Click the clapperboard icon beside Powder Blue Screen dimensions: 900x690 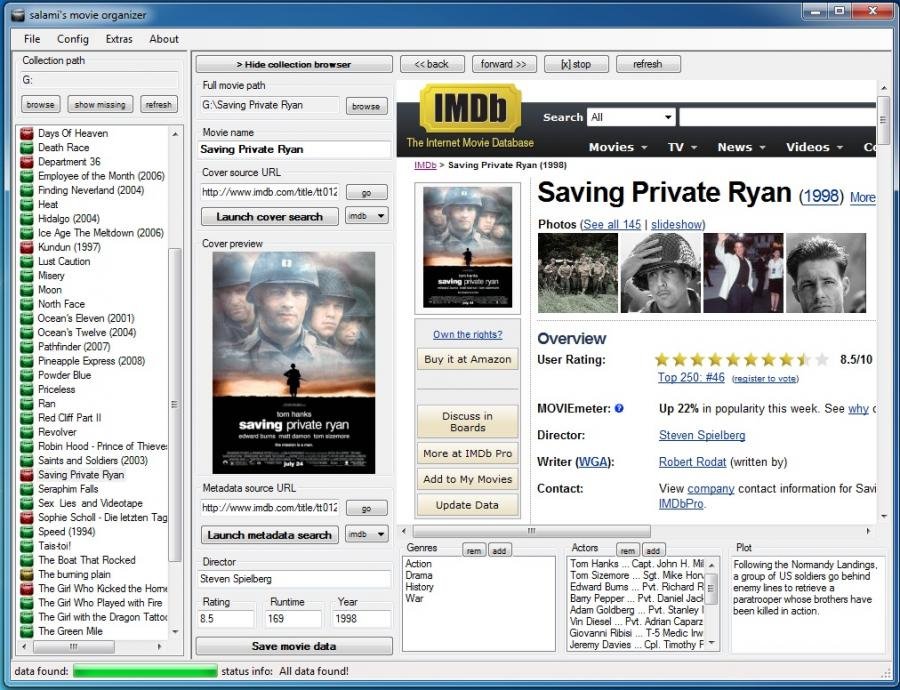pyautogui.click(x=26, y=375)
